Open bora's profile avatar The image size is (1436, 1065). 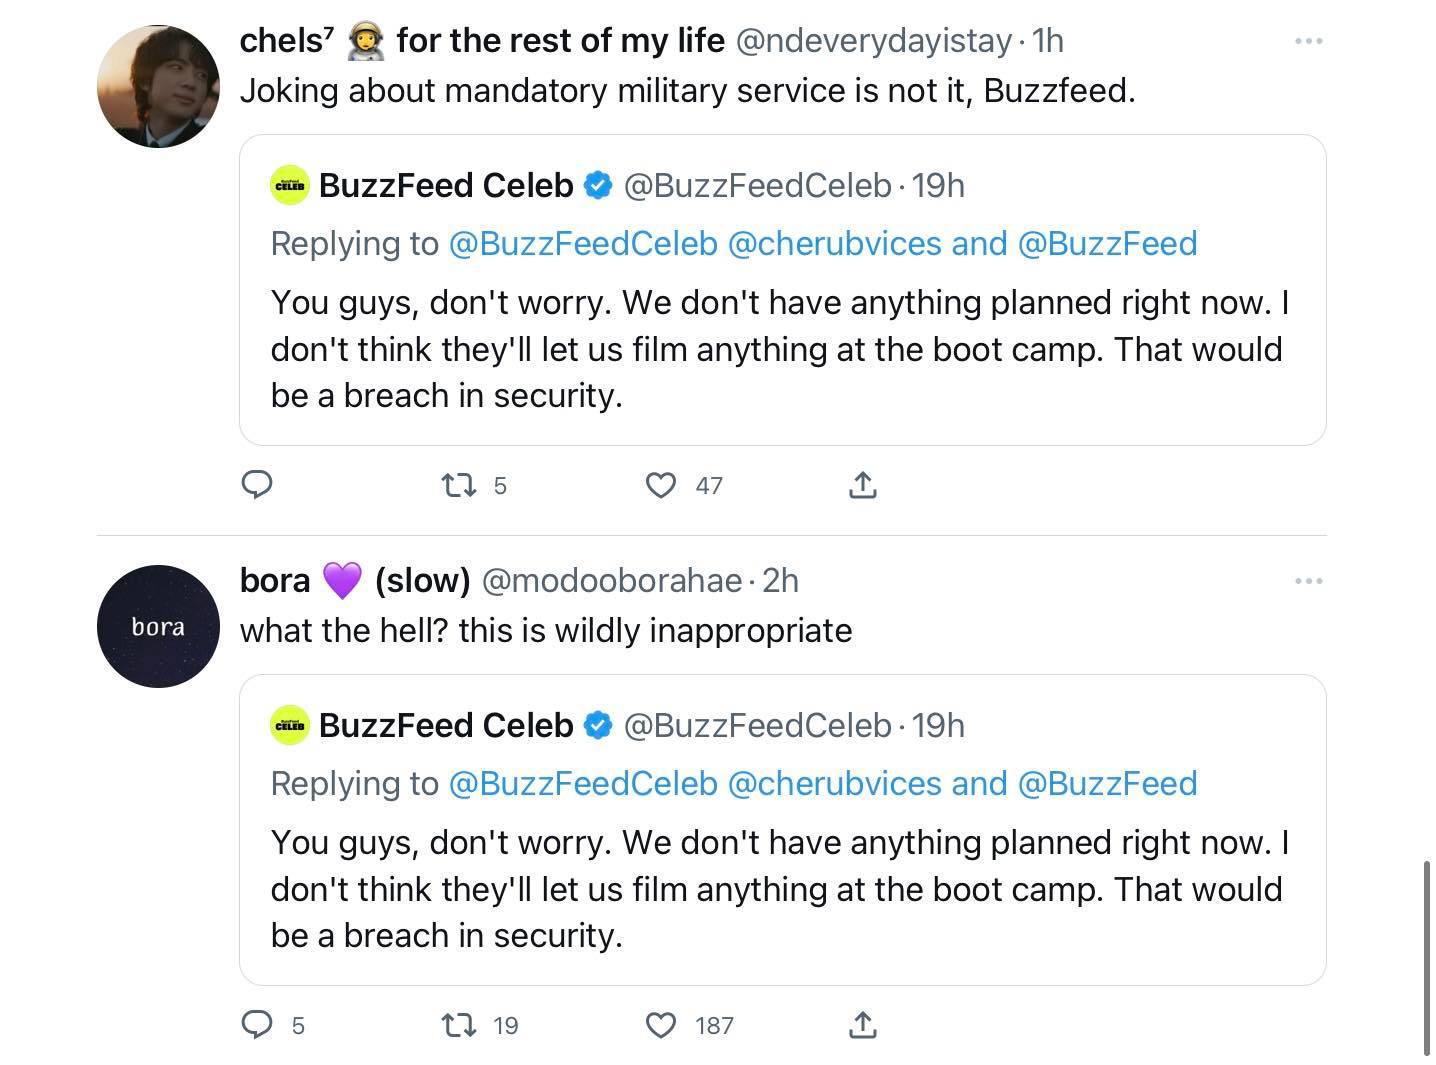[x=158, y=627]
